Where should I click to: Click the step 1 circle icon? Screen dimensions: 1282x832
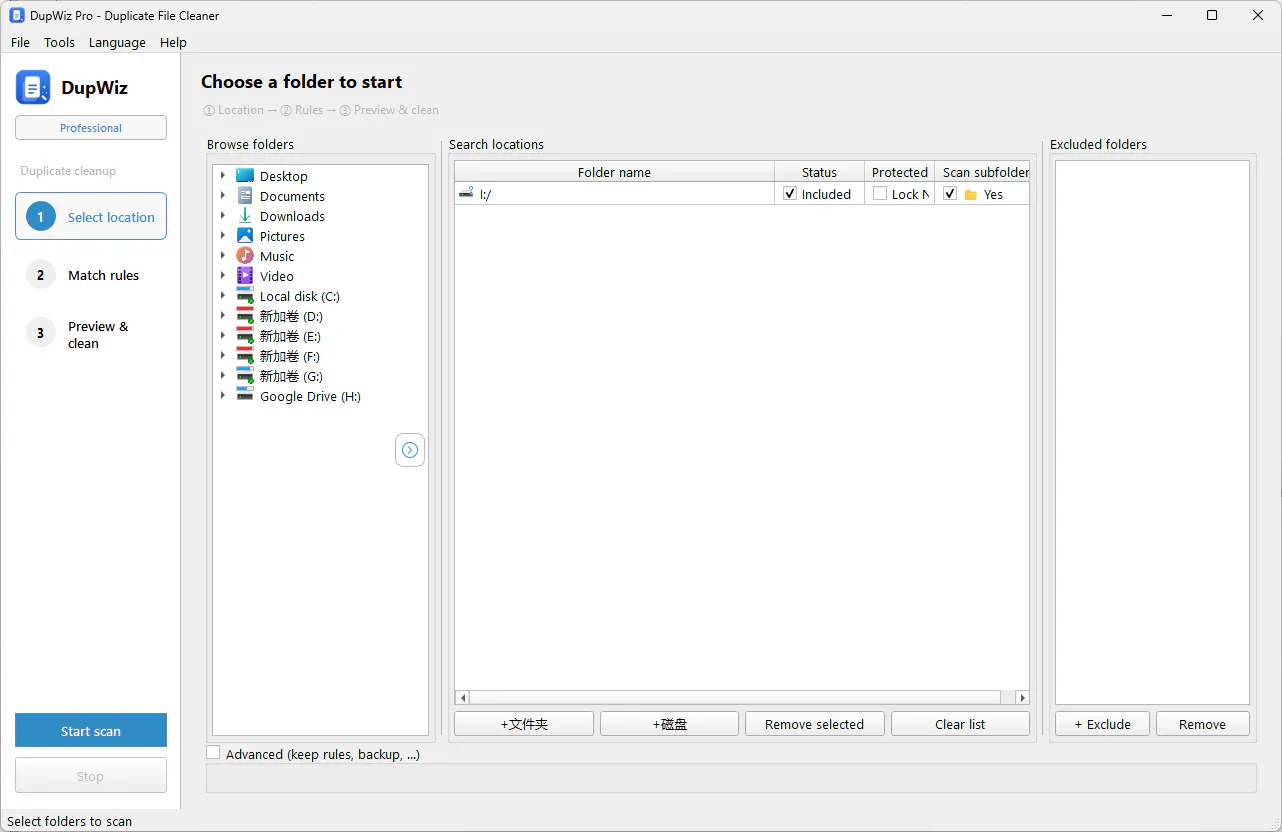click(41, 216)
